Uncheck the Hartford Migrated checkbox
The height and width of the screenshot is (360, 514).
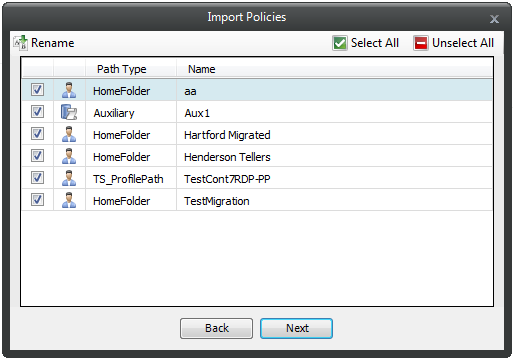pyautogui.click(x=37, y=134)
